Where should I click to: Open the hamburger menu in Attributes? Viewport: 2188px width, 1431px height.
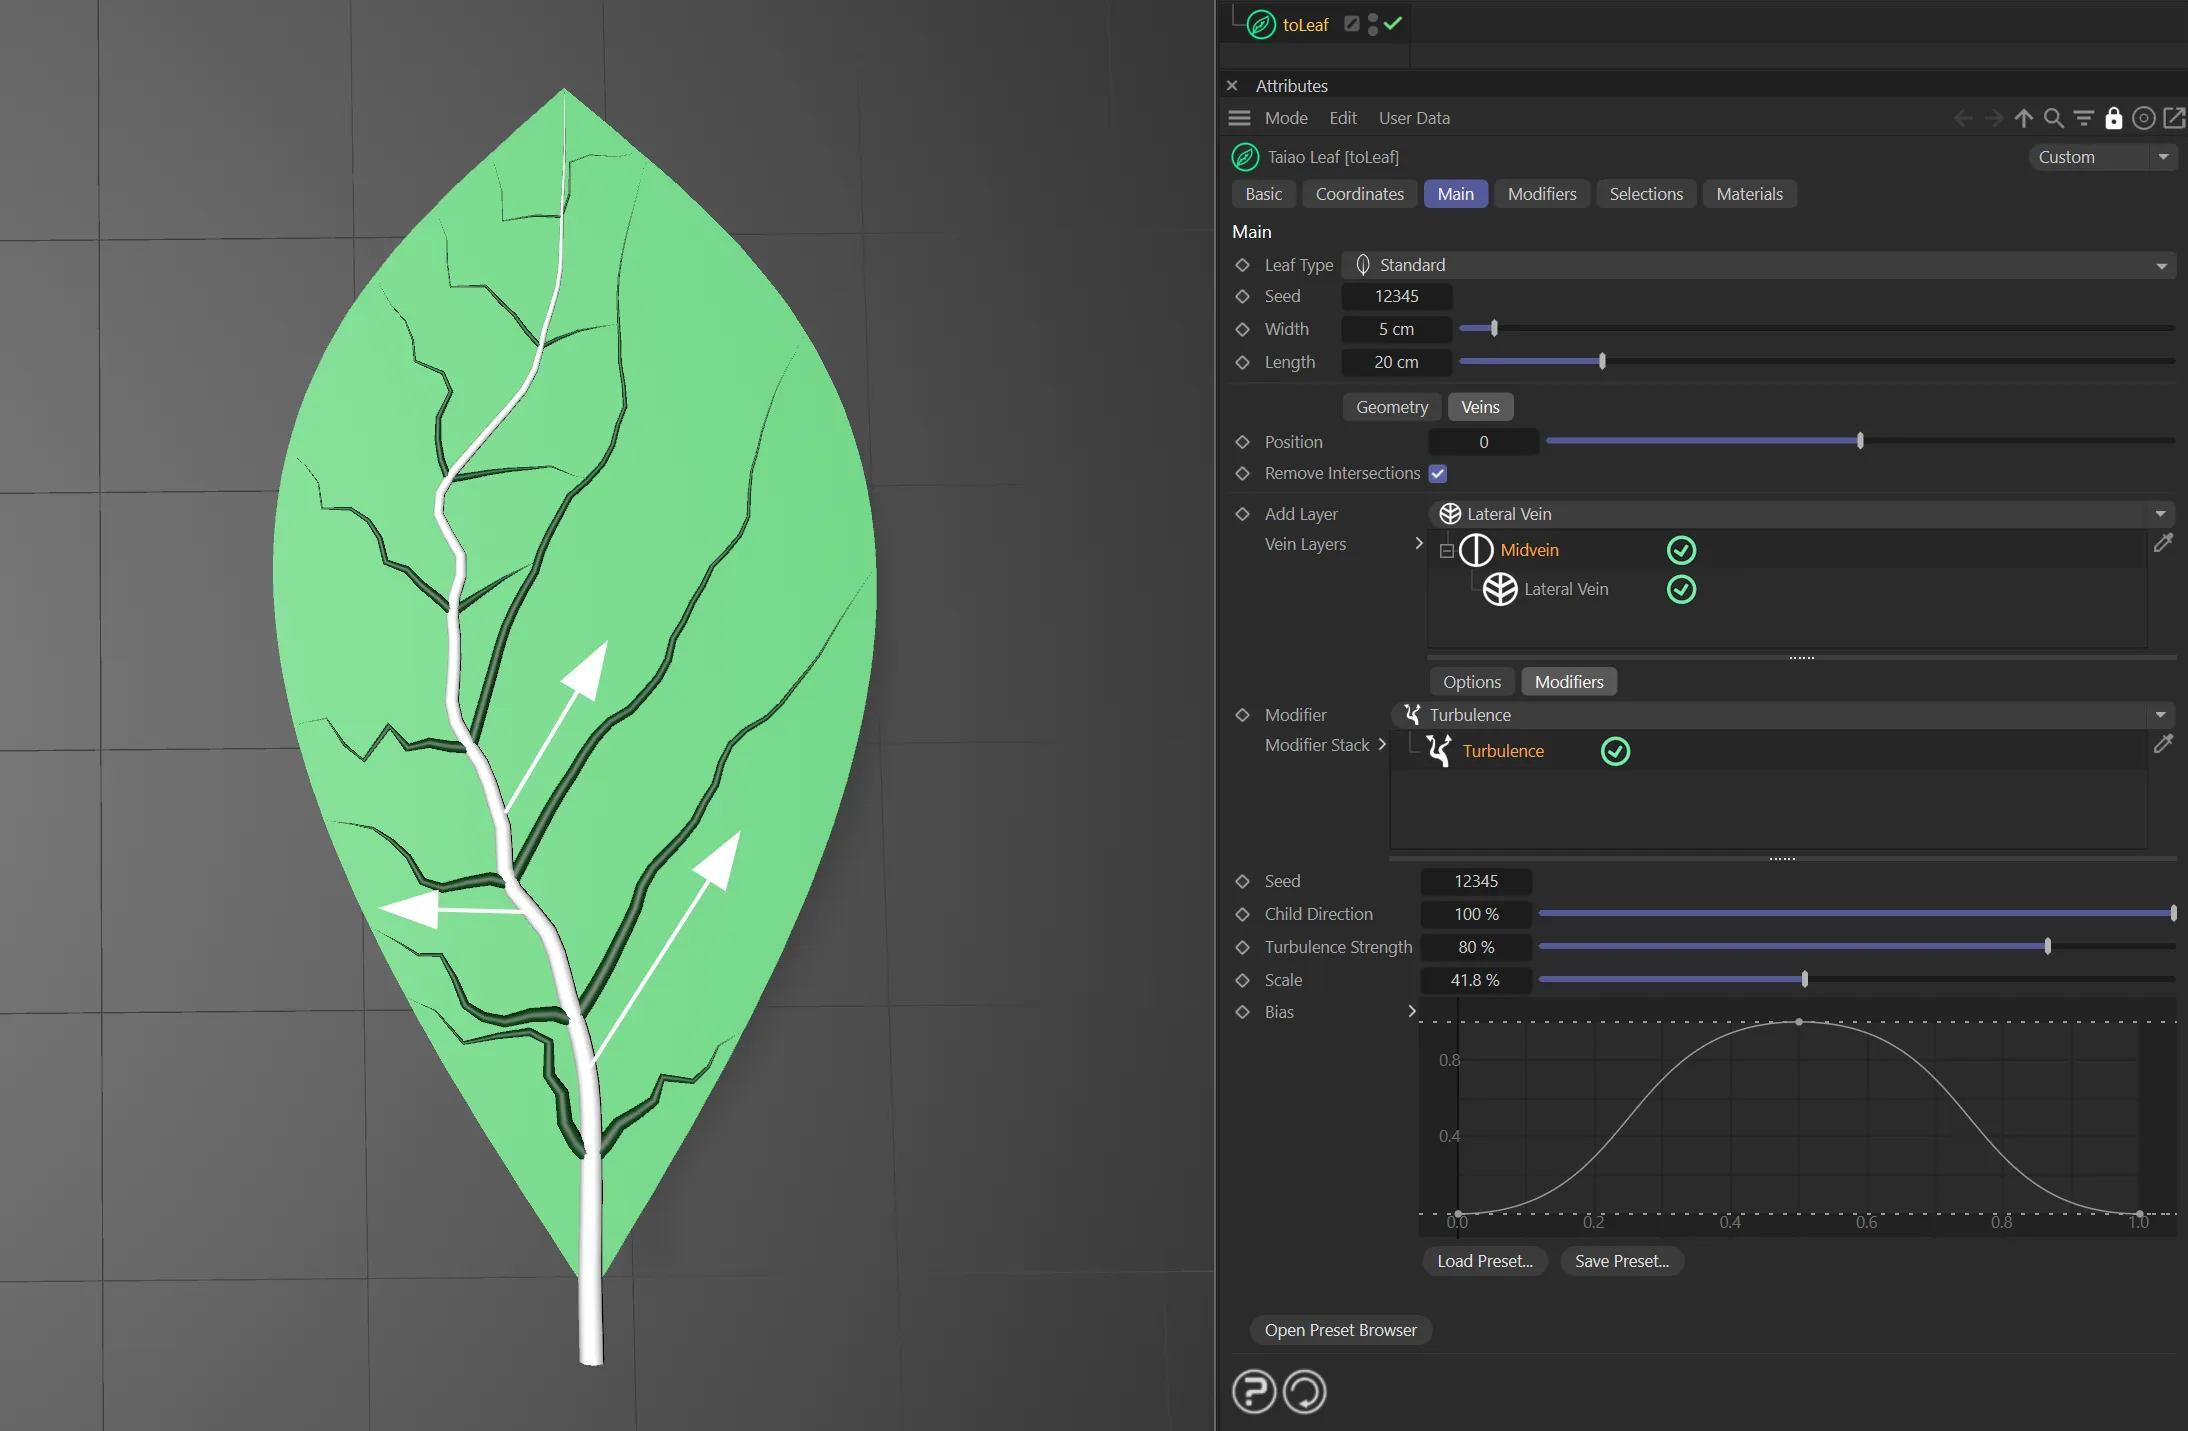[x=1239, y=118]
